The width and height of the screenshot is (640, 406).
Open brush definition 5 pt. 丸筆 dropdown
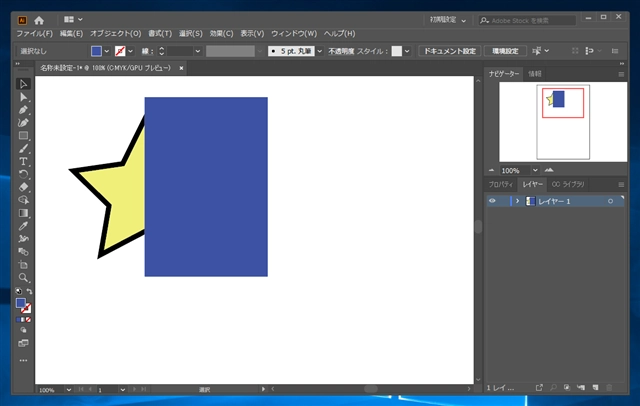(320, 51)
